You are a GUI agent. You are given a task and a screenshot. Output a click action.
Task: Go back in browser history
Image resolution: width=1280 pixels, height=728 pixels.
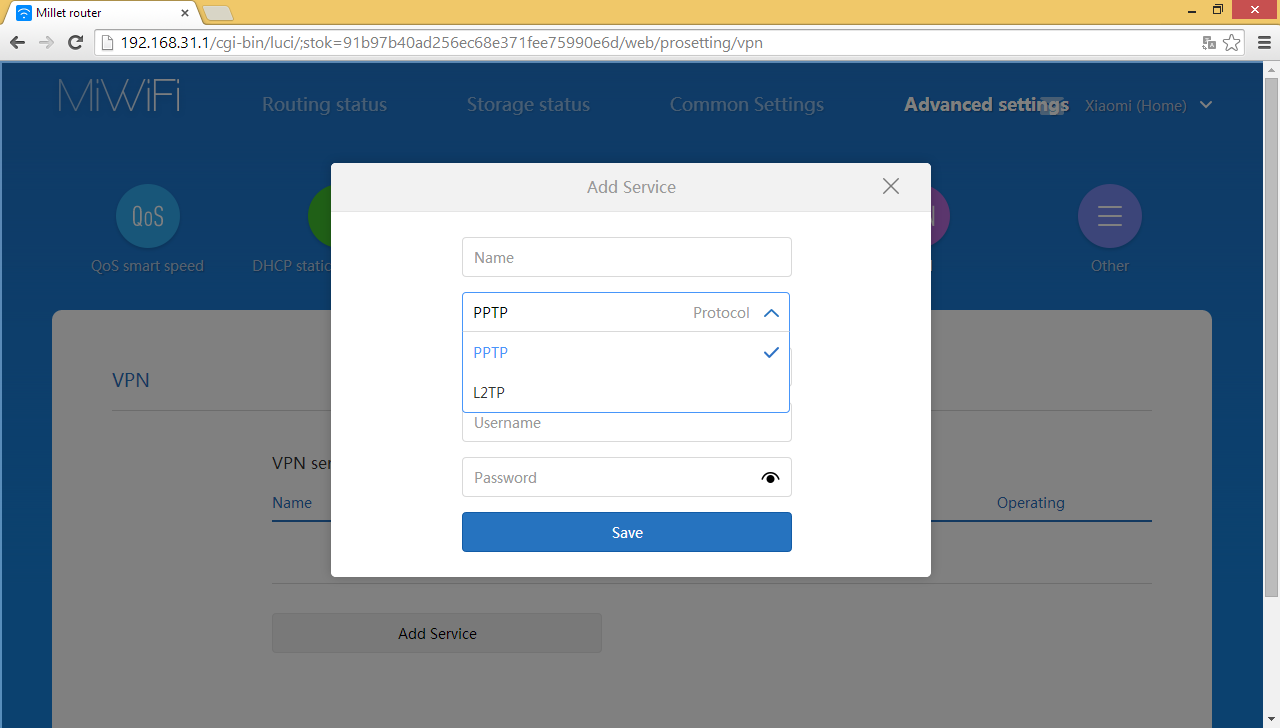coord(17,42)
